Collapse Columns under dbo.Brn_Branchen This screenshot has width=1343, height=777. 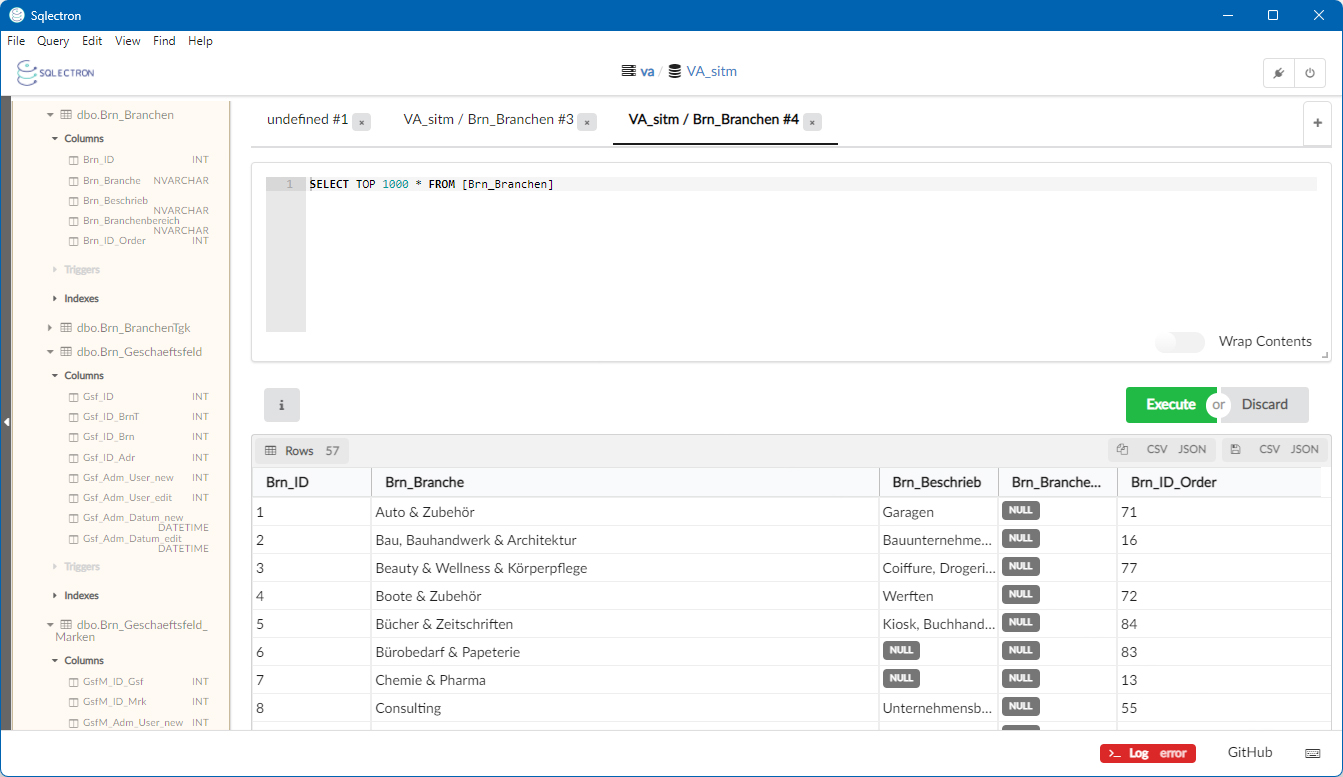point(56,139)
